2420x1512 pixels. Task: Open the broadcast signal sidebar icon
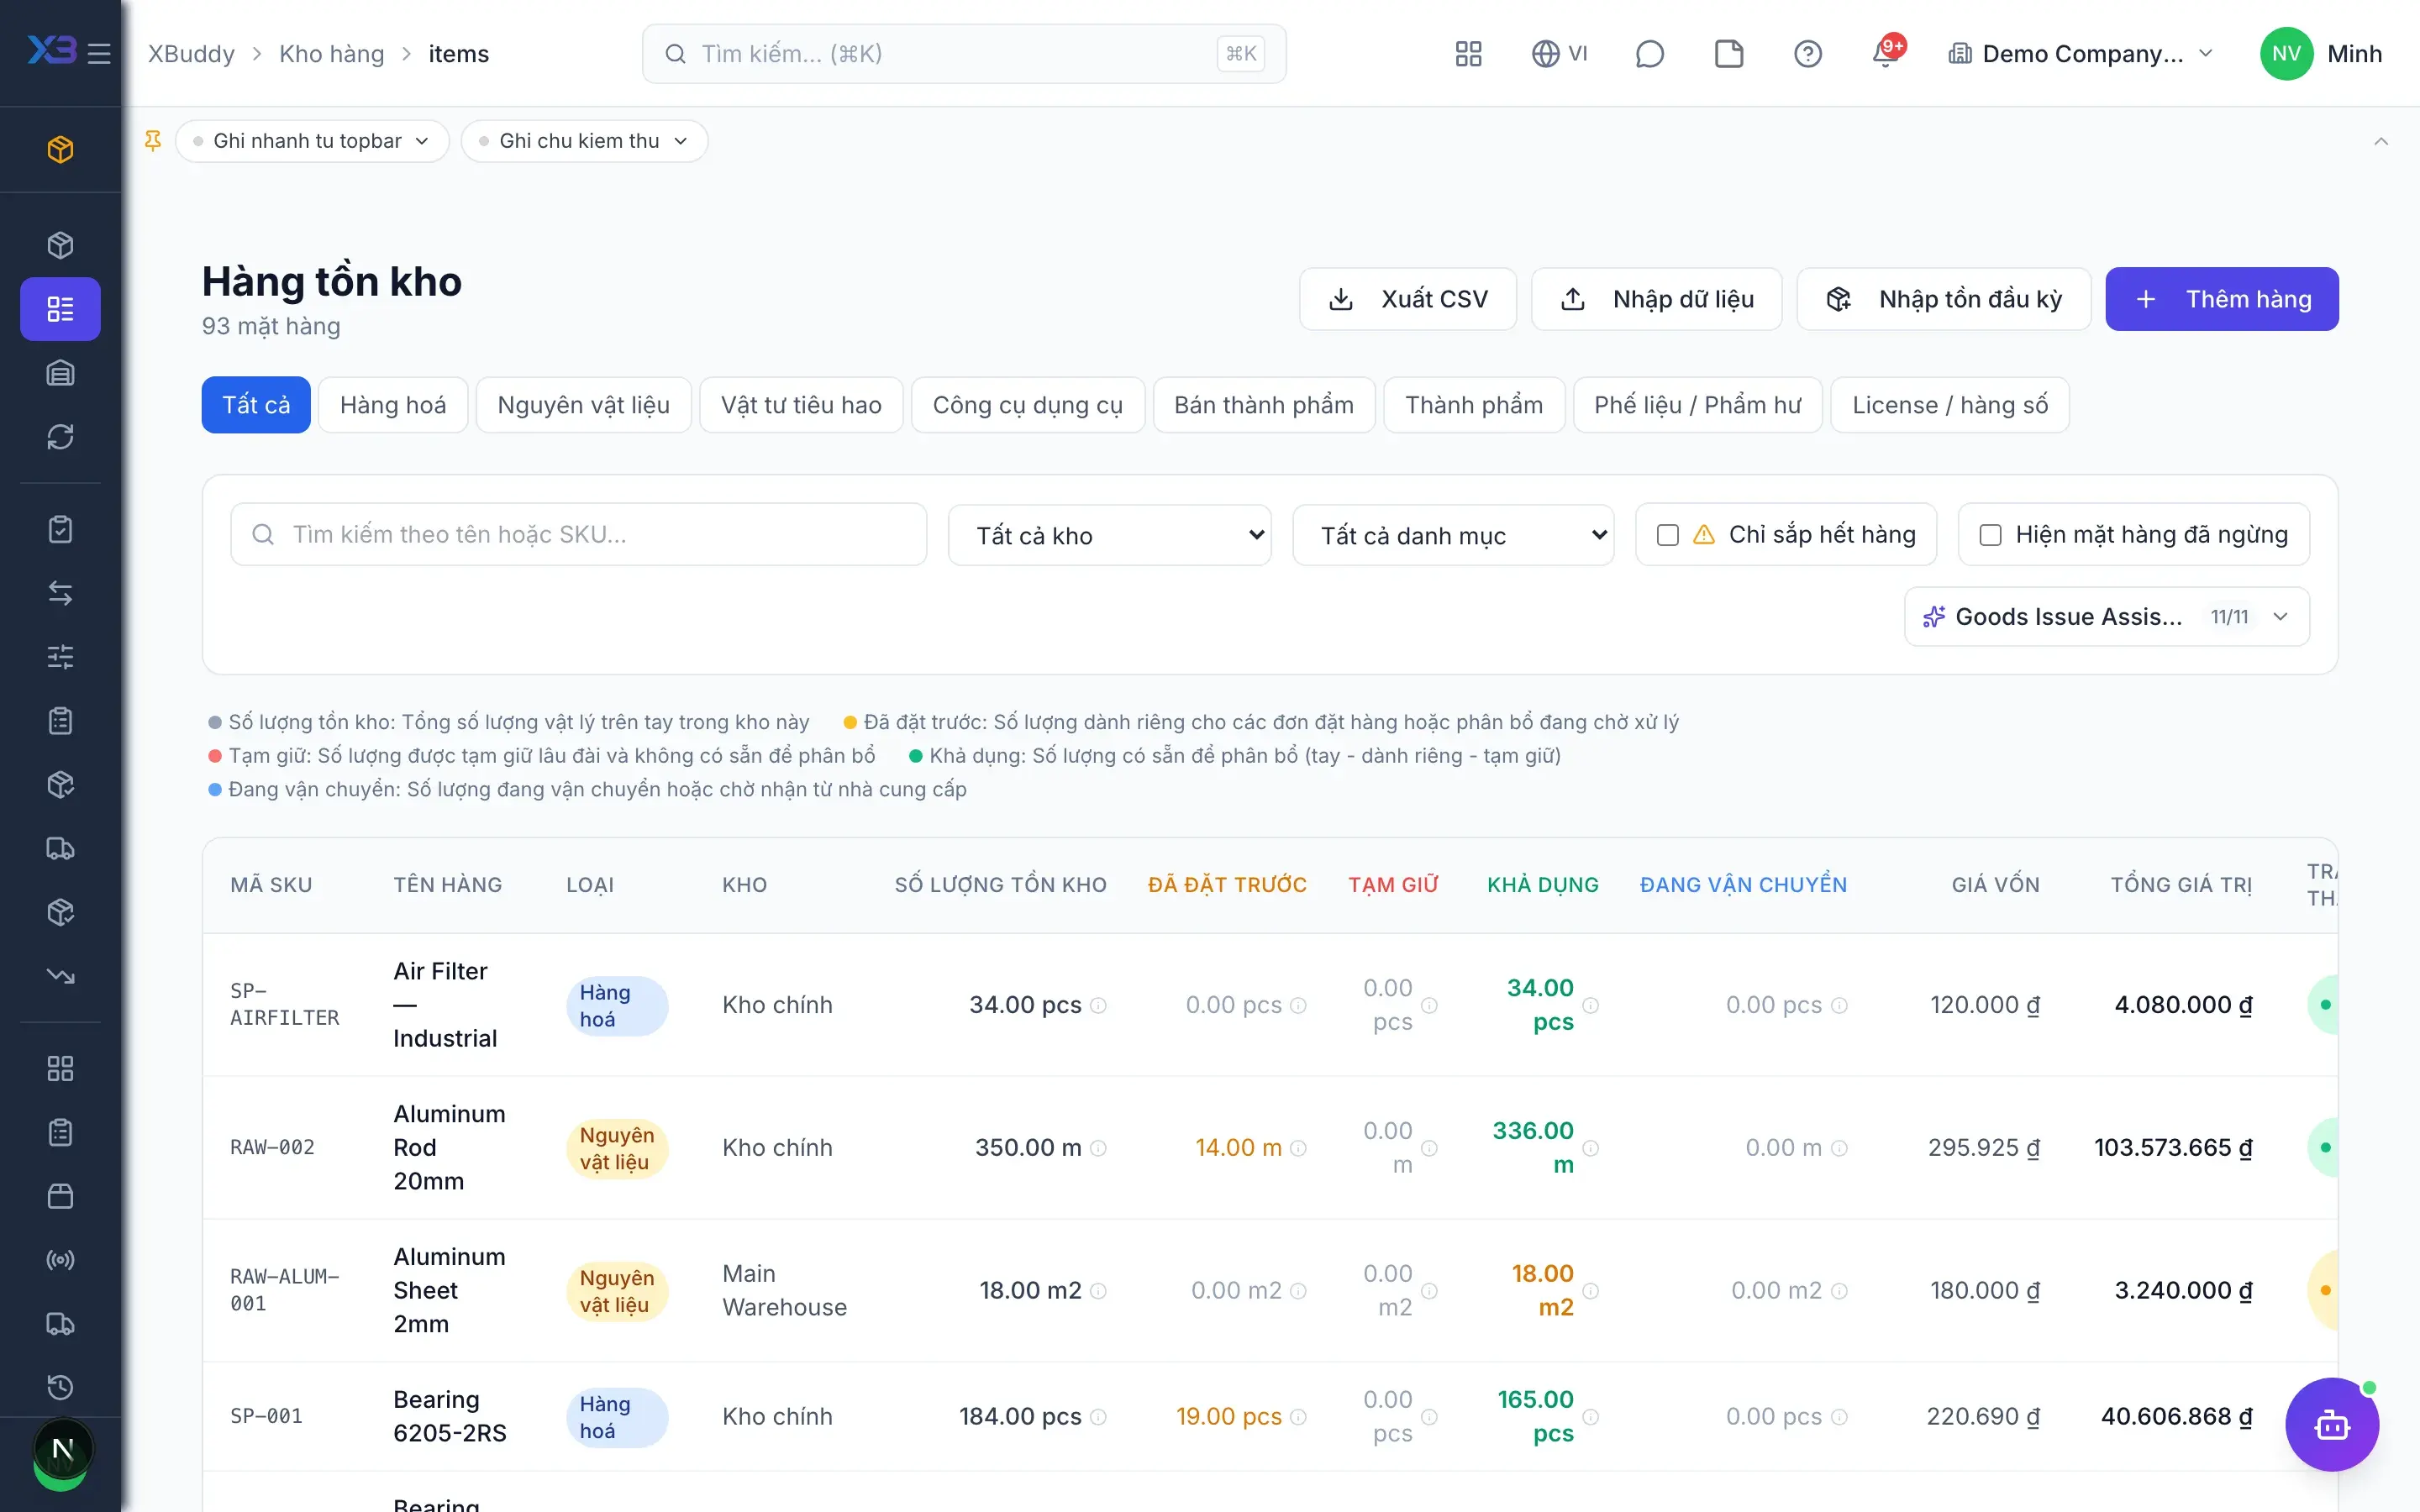point(60,1260)
